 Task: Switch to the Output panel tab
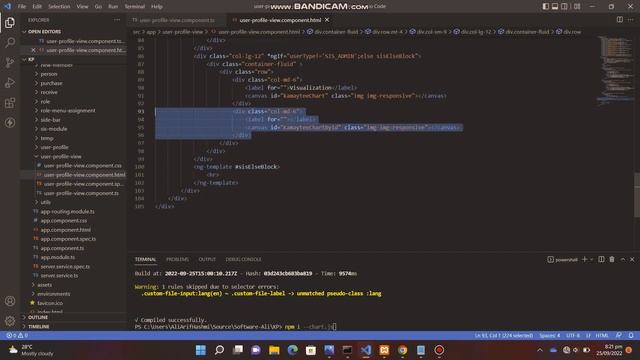(207, 259)
